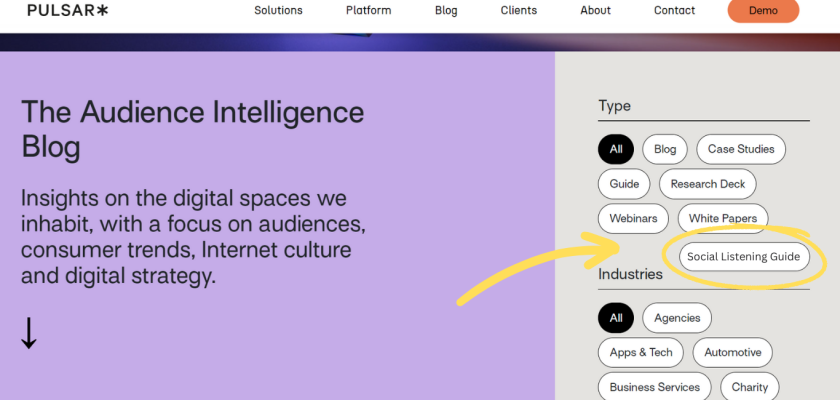Open the Clients page from navigation
The width and height of the screenshot is (840, 400).
(x=518, y=11)
